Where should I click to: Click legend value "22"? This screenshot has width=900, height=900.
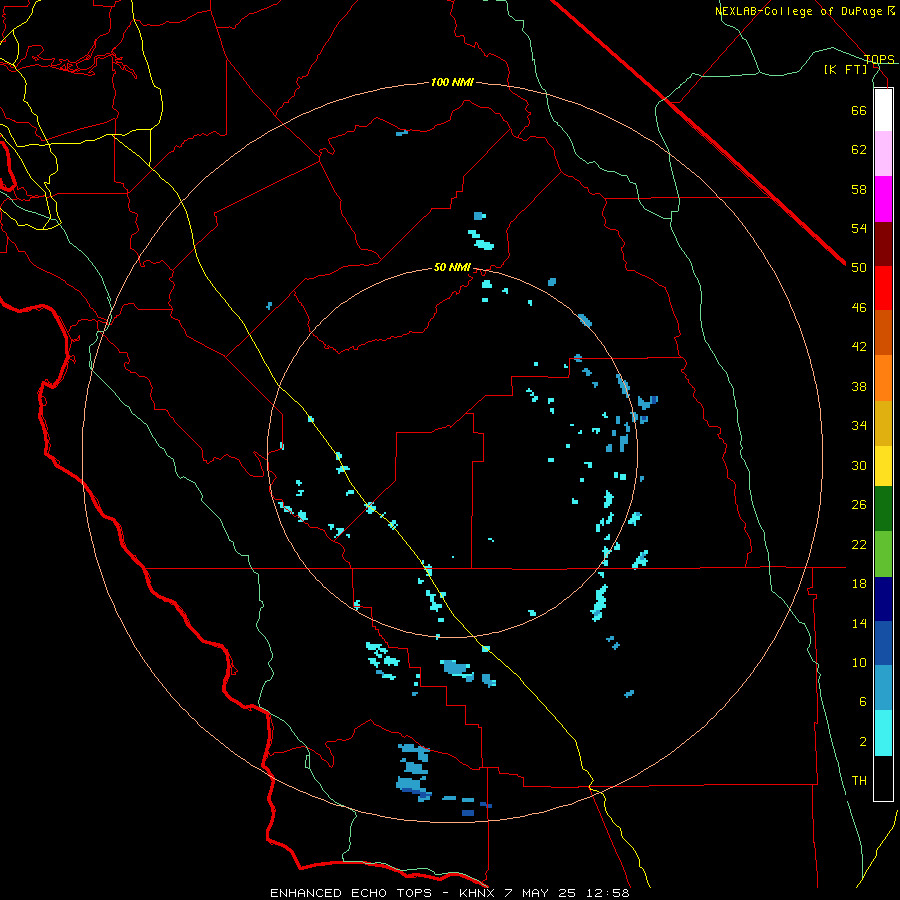[x=859, y=544]
